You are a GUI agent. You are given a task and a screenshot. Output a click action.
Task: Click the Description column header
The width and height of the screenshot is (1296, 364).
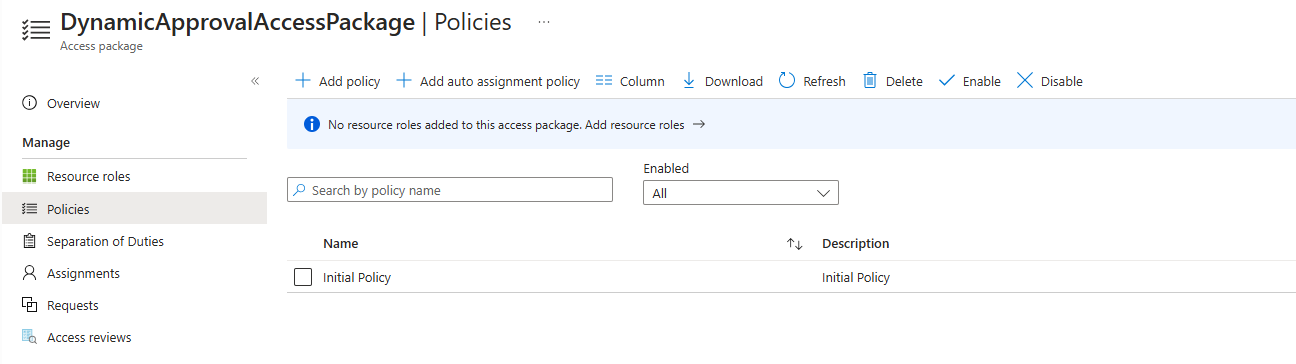pyautogui.click(x=856, y=243)
